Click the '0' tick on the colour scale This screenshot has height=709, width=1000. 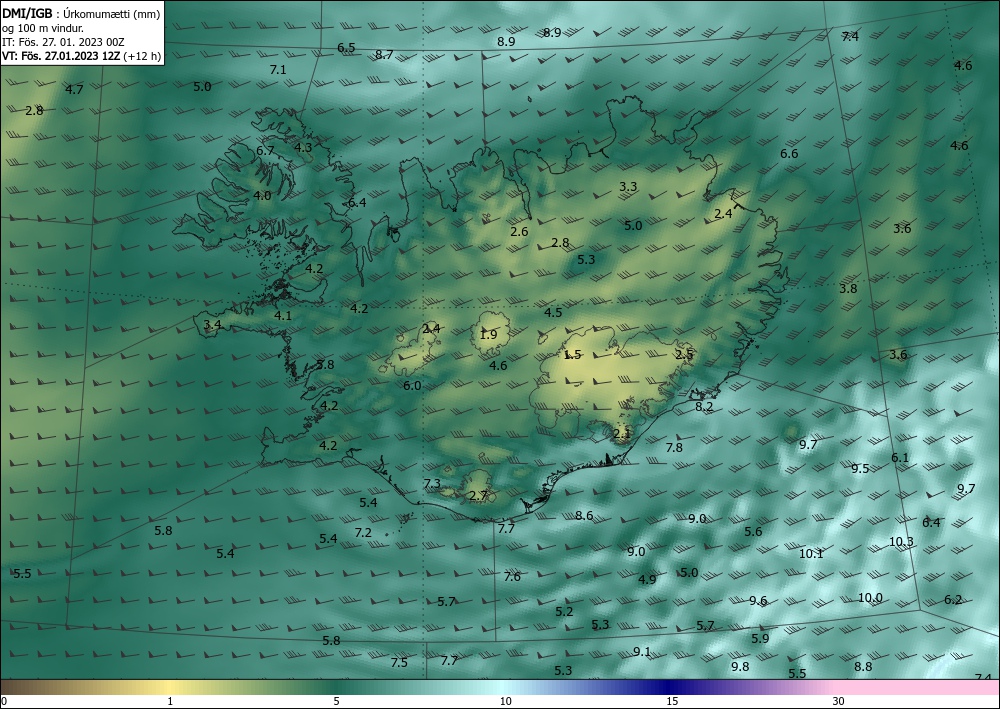[x=4, y=701]
